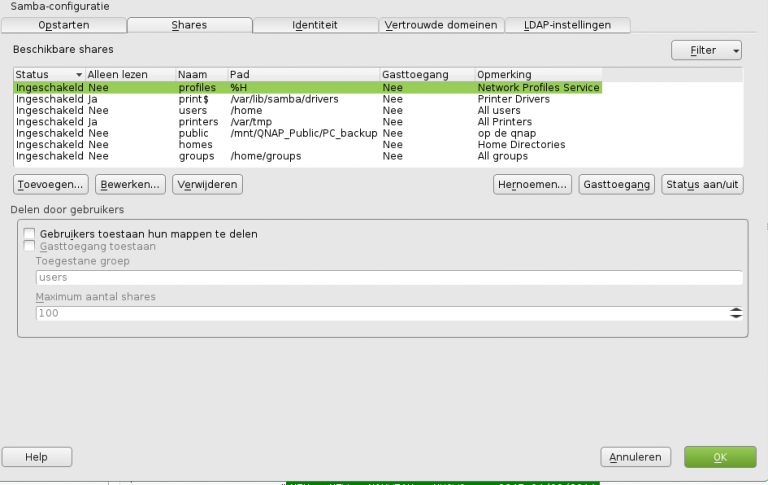
Task: Click the Toegestane groep input field
Action: coord(388,278)
